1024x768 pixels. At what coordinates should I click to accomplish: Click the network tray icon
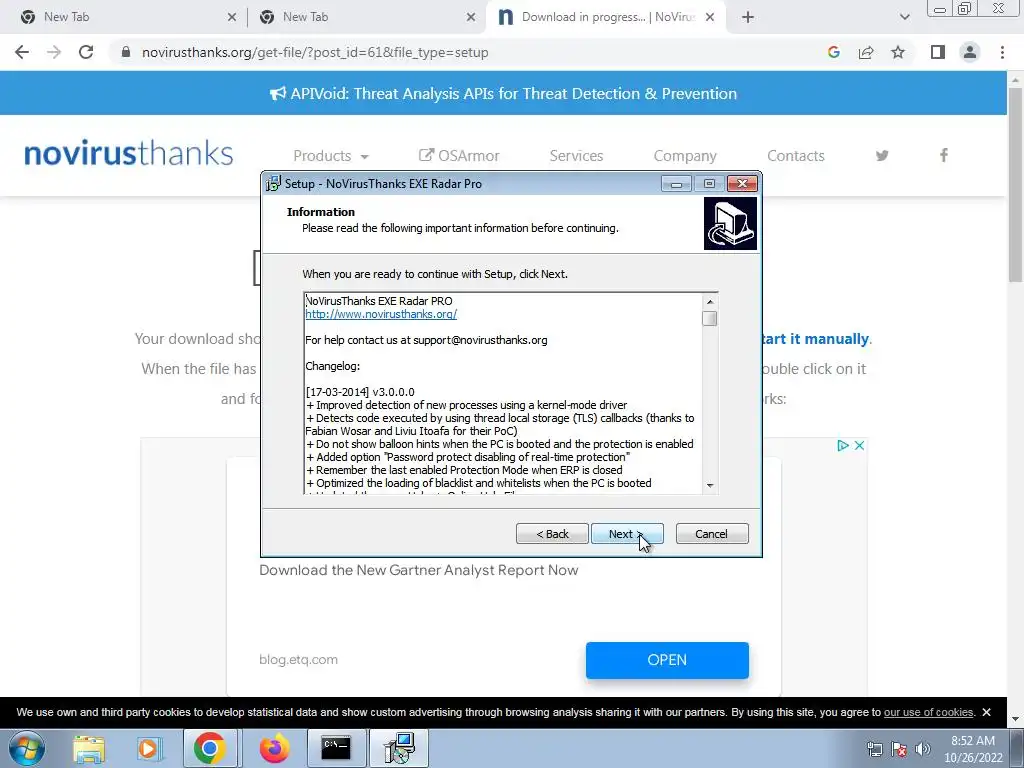874,749
